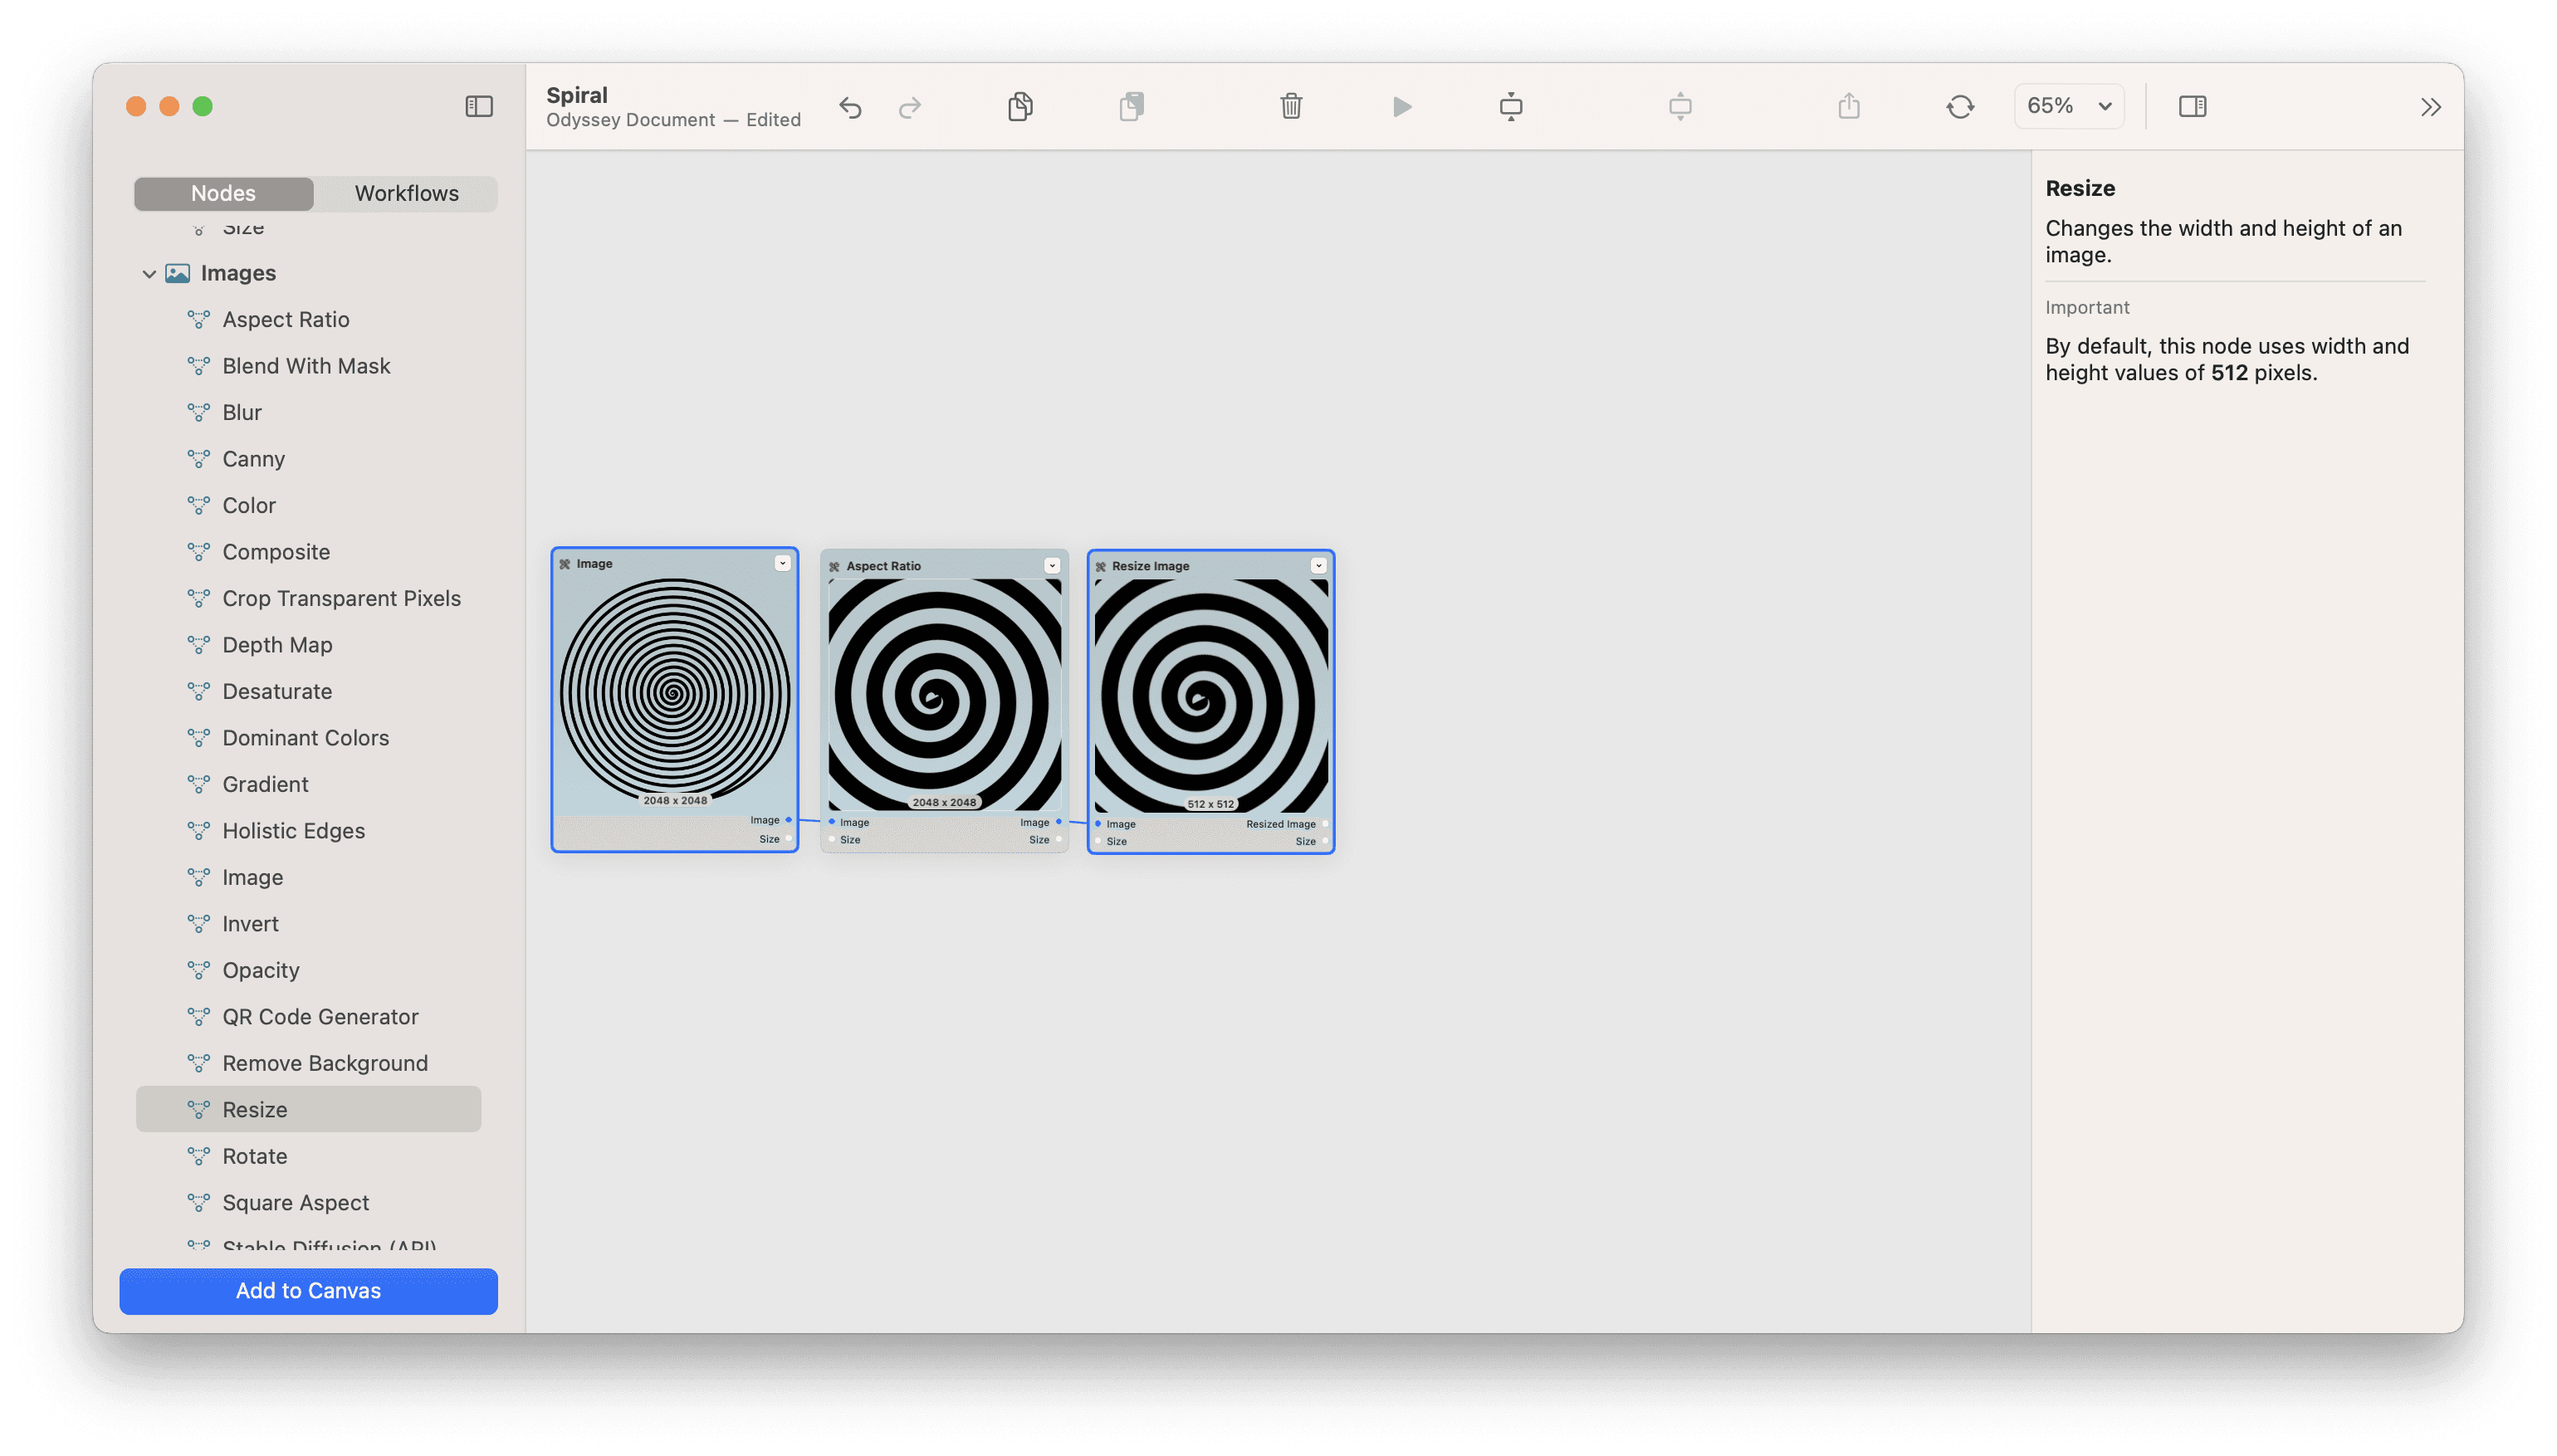Toggle the right inspector panel
2557x1456 pixels.
[2192, 106]
